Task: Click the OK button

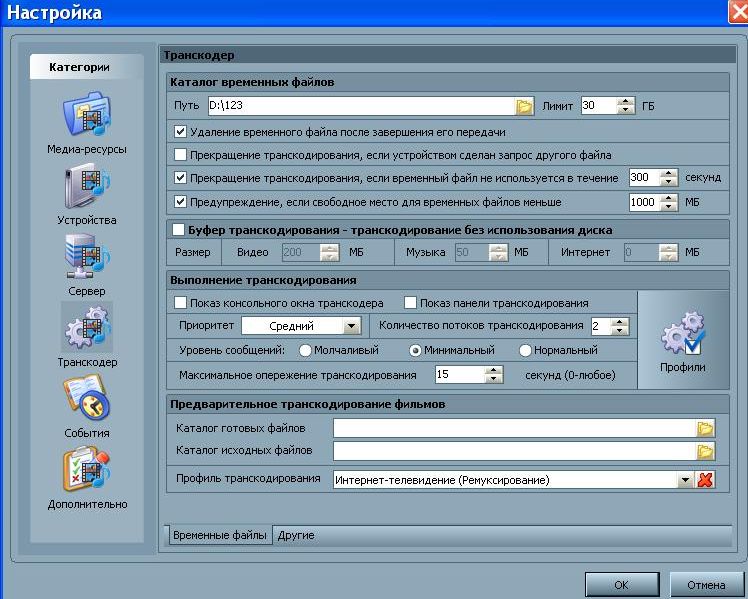Action: pos(621,584)
